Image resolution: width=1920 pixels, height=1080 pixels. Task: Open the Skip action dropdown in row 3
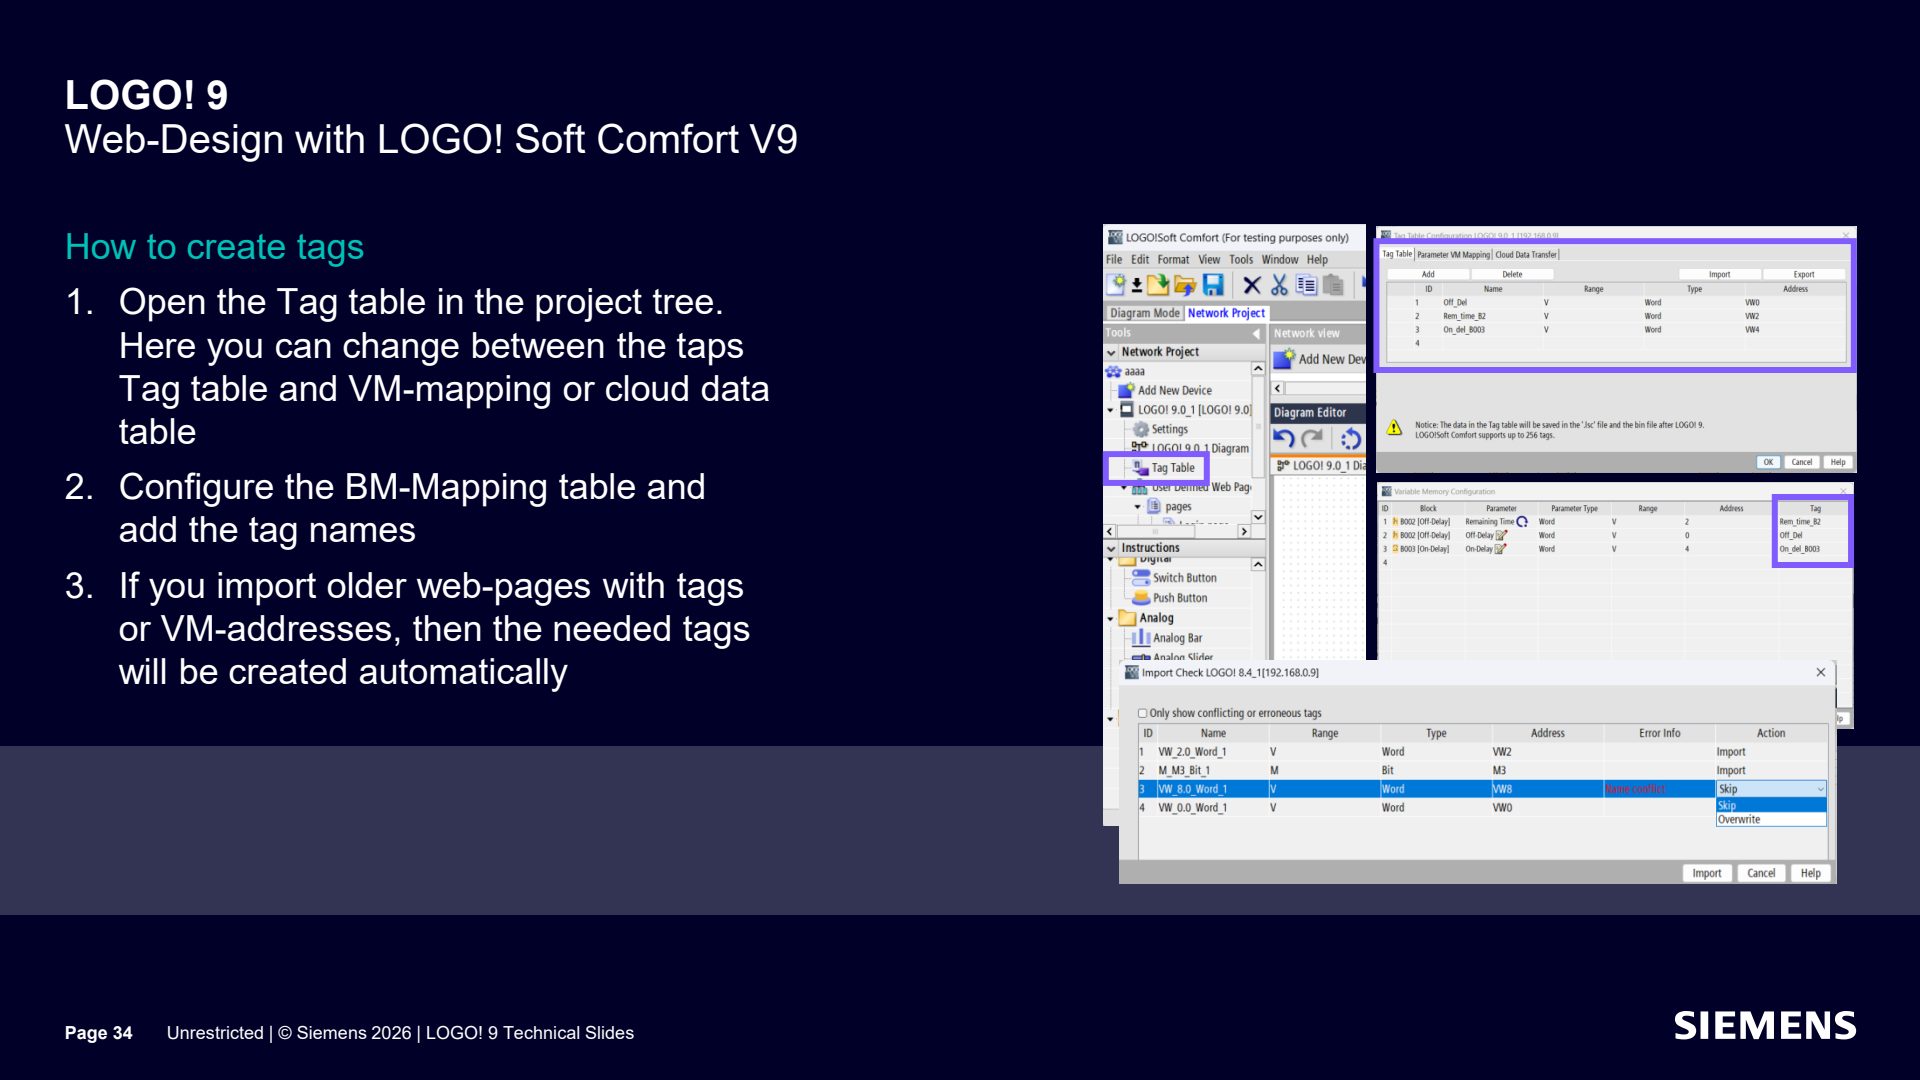pyautogui.click(x=1821, y=789)
